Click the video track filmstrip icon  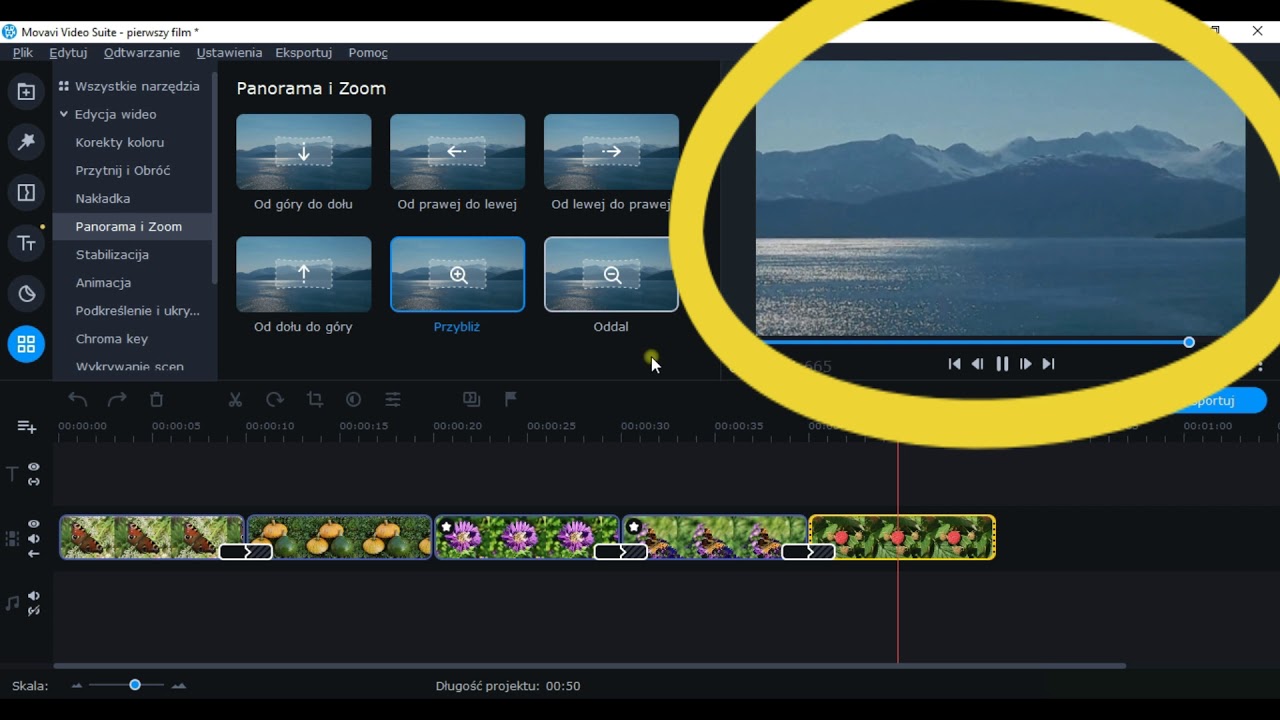[x=12, y=538]
